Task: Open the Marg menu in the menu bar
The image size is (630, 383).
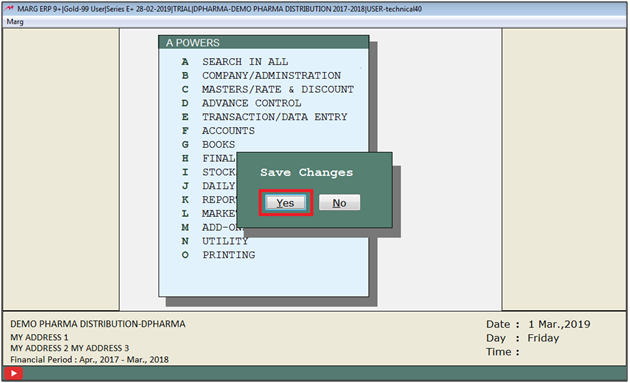Action: click(15, 22)
